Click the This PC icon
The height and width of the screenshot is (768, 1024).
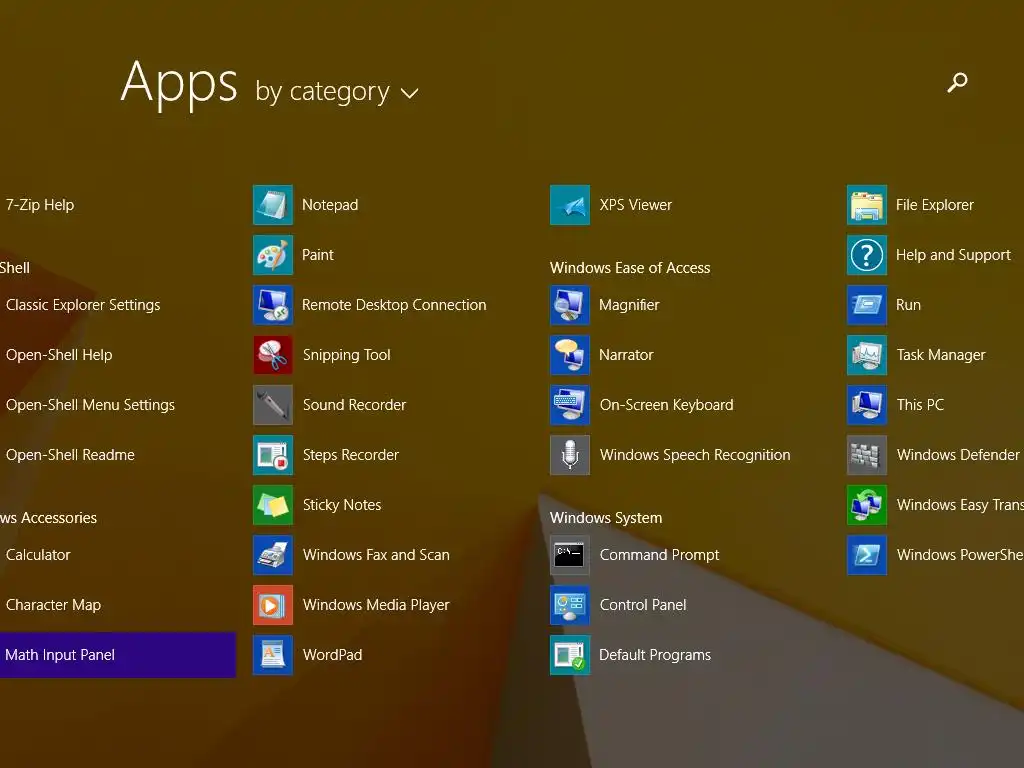pyautogui.click(x=867, y=405)
